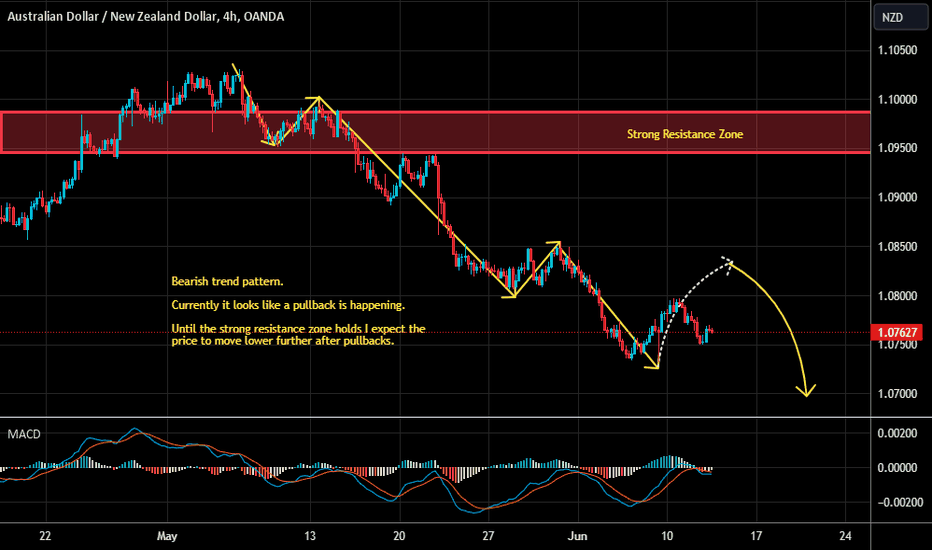
Task: Click date label 27 on time axis
Action: tap(488, 536)
